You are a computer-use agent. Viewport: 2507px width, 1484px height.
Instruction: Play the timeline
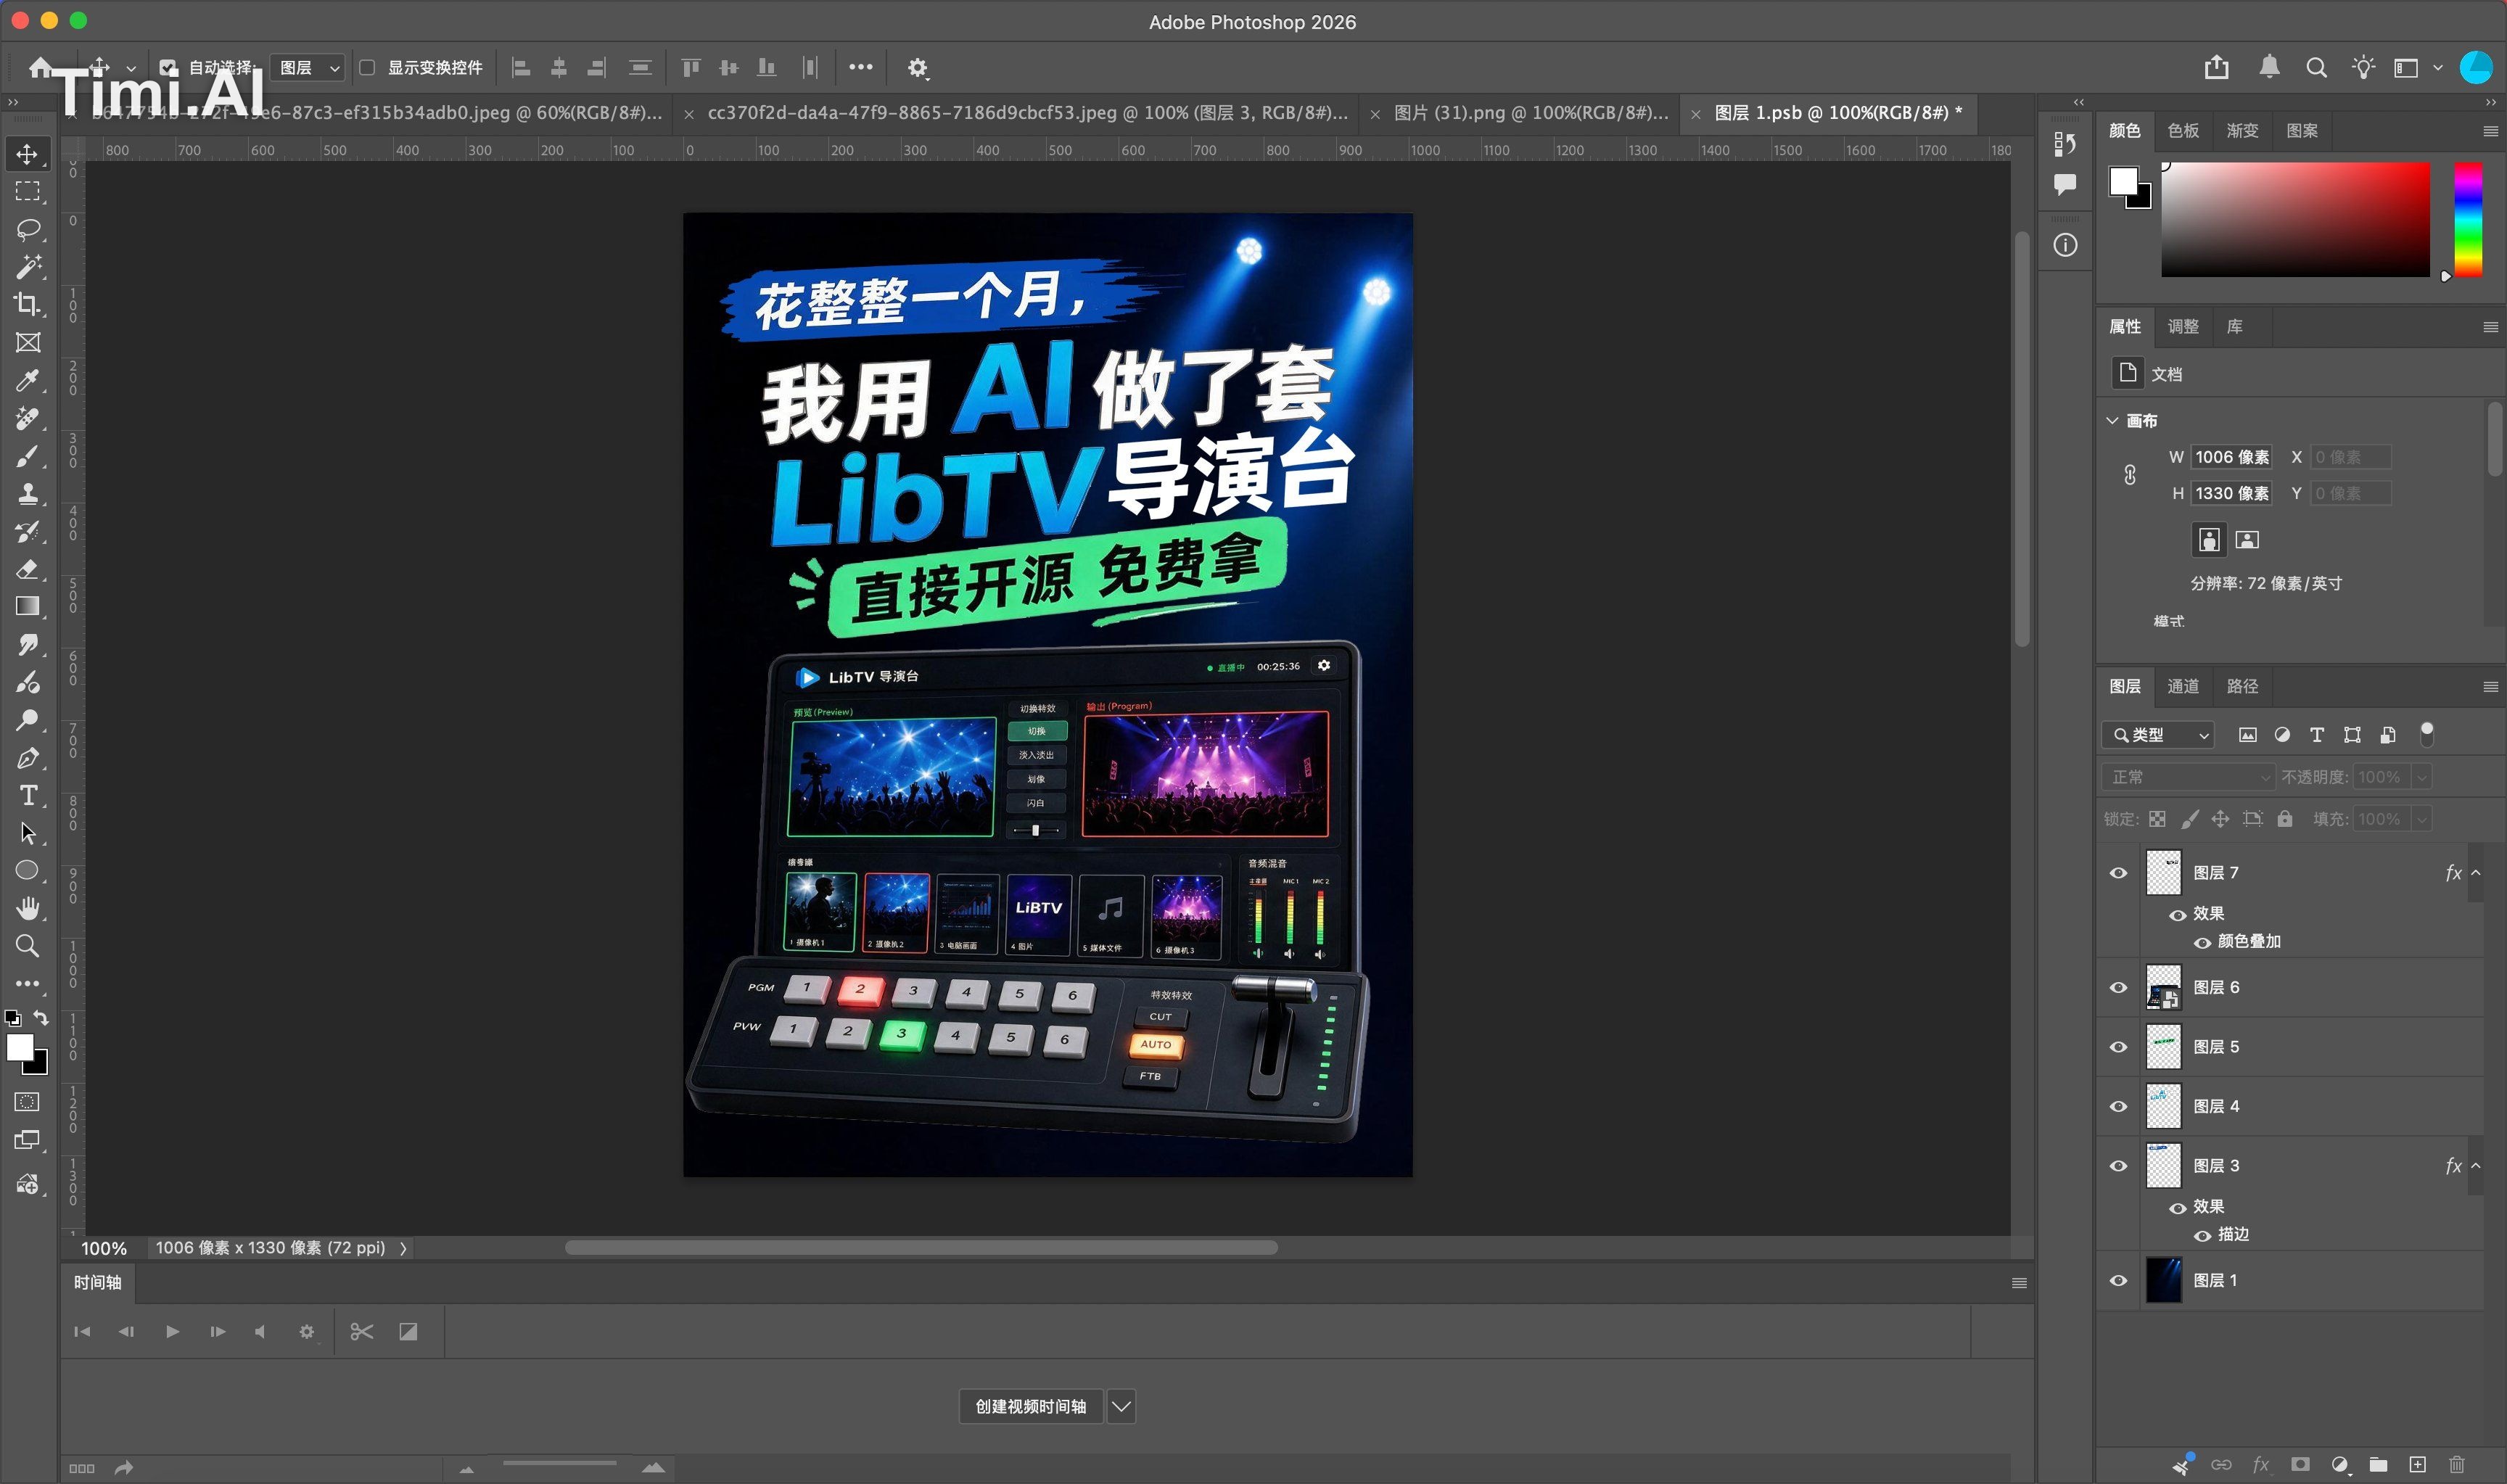(x=172, y=1332)
